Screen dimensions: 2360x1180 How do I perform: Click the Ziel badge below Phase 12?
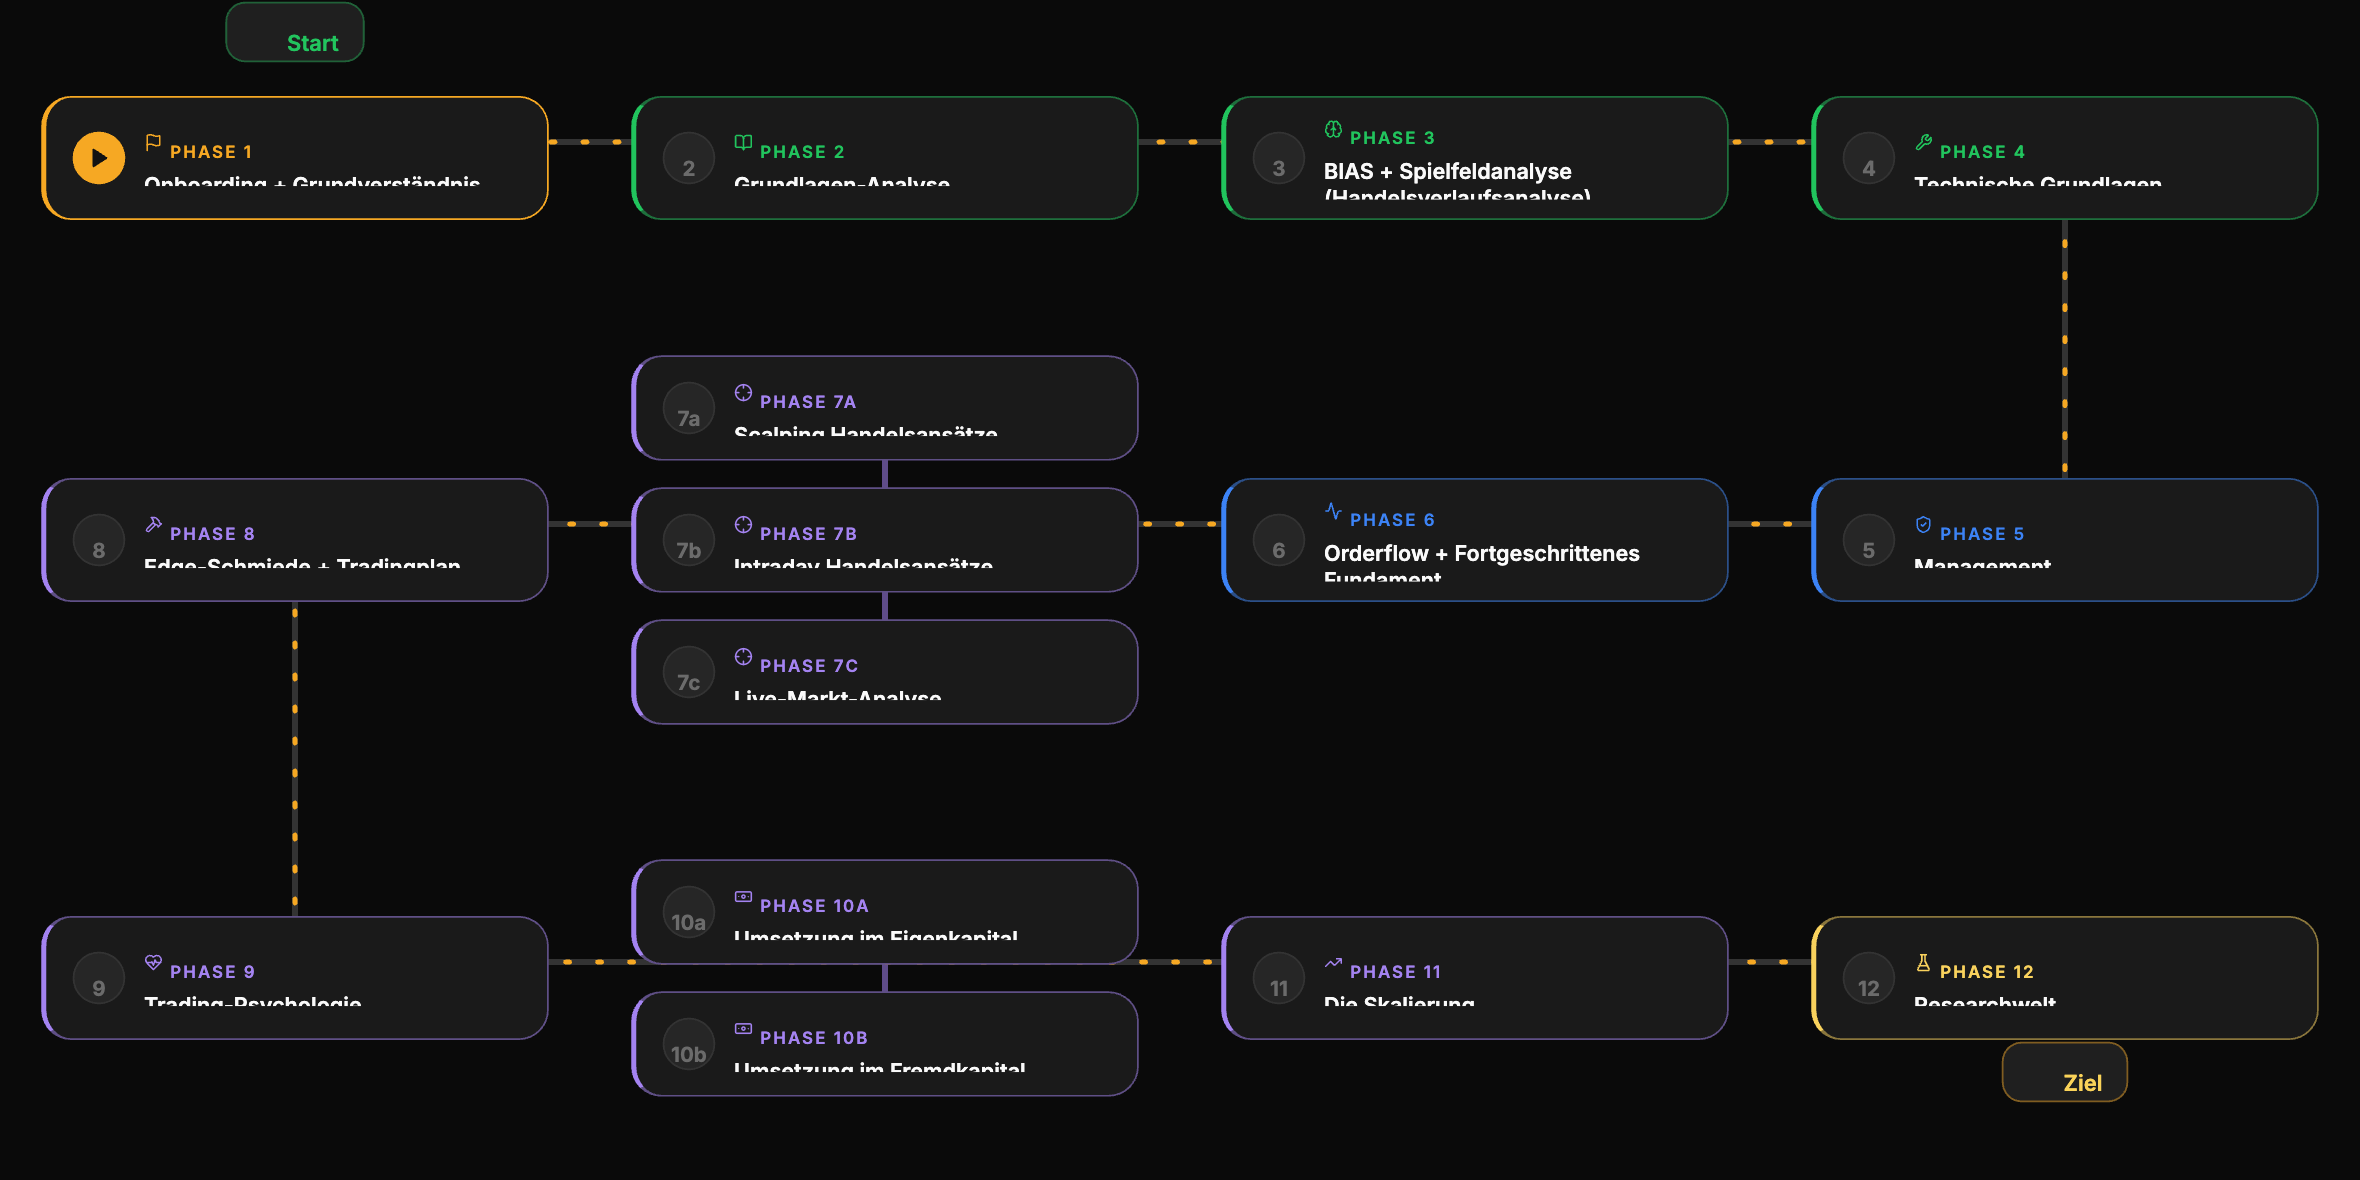[2065, 1072]
